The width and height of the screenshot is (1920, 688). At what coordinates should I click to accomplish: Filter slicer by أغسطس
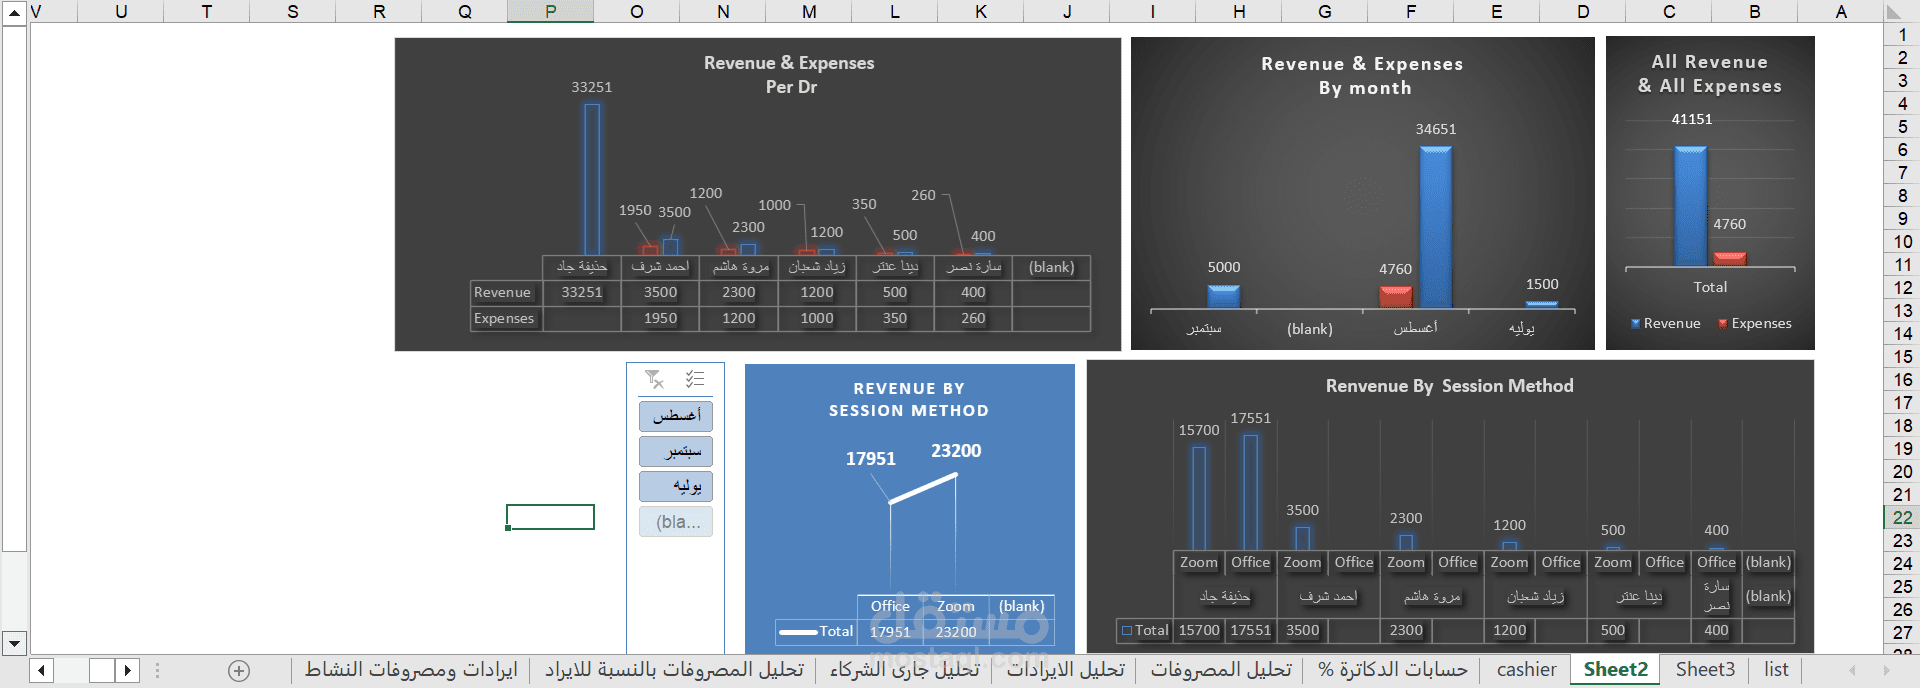click(676, 415)
